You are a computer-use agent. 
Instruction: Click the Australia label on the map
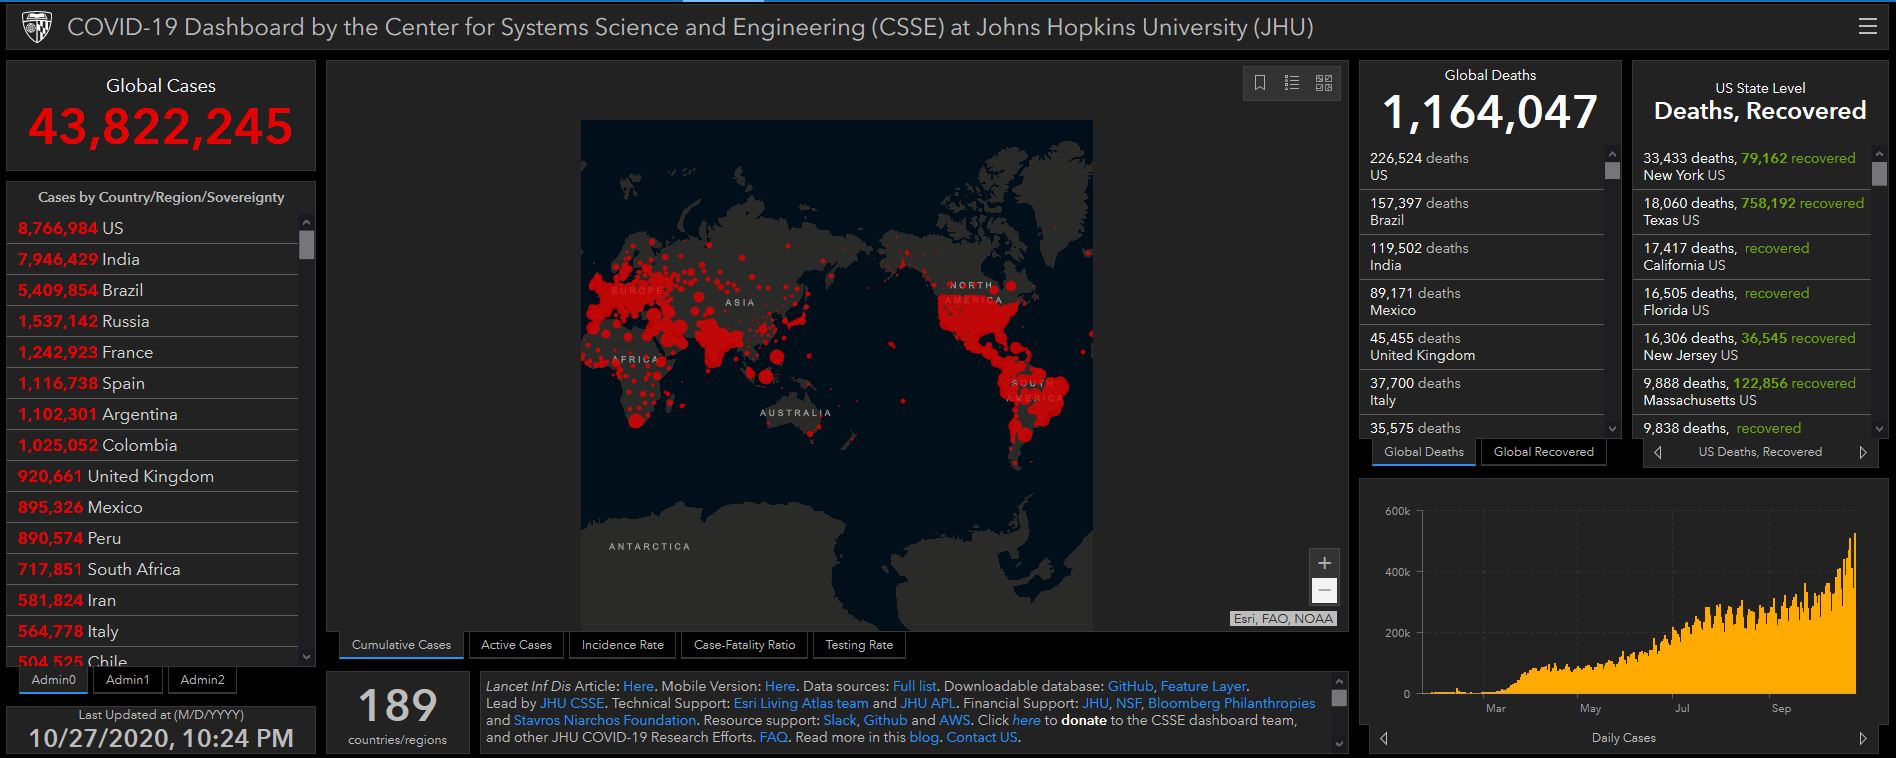coord(795,412)
